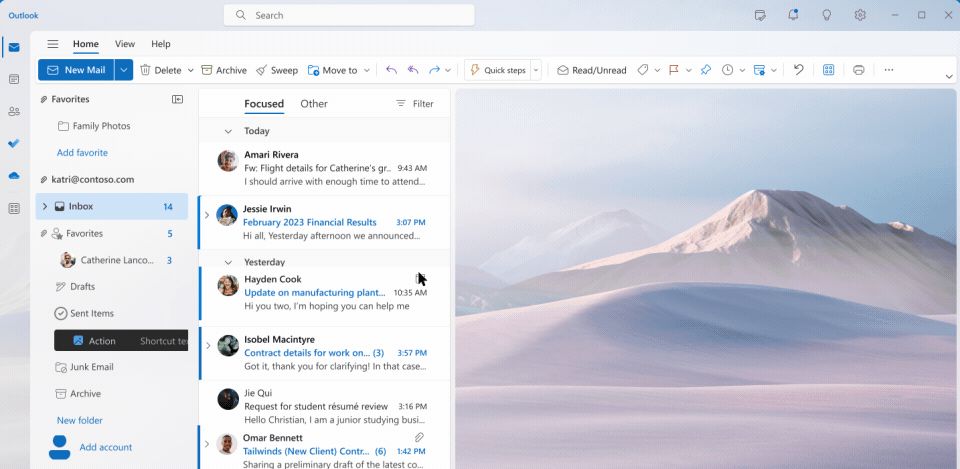Select the Other inbox tab
960x469 pixels.
click(314, 103)
